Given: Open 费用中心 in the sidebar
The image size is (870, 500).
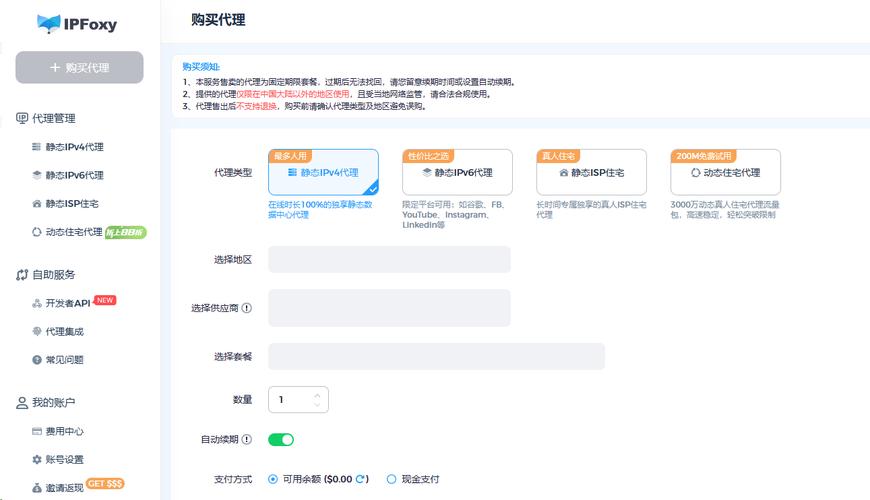Looking at the screenshot, I should [64, 431].
